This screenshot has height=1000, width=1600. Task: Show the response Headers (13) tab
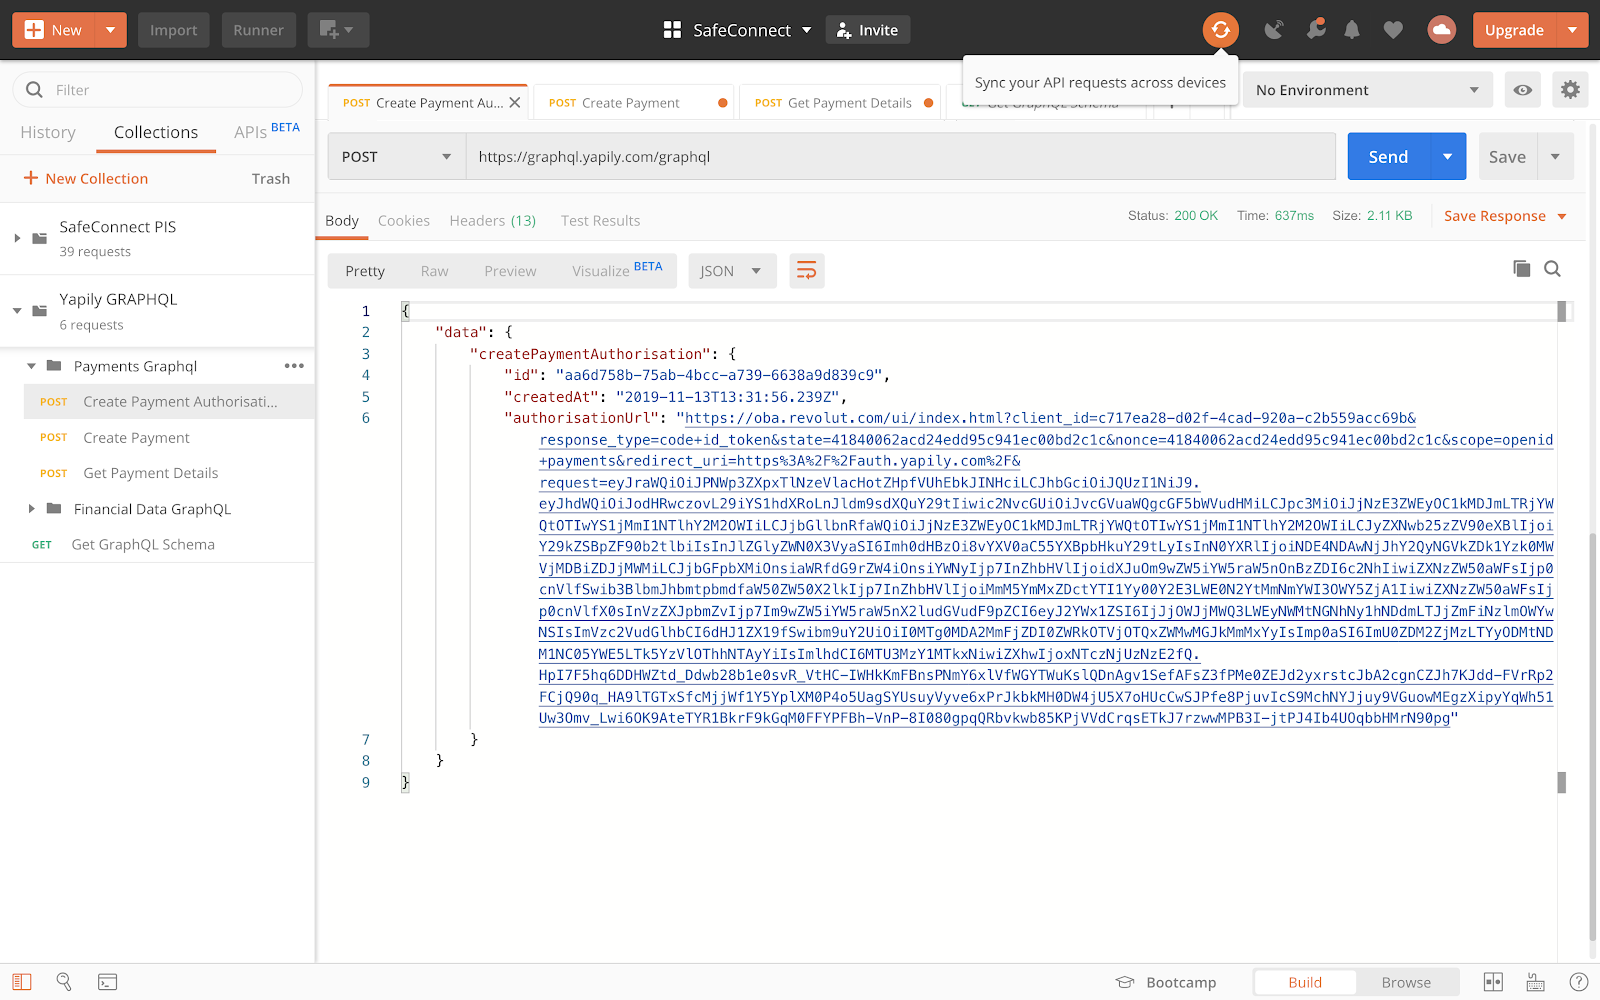tap(493, 221)
